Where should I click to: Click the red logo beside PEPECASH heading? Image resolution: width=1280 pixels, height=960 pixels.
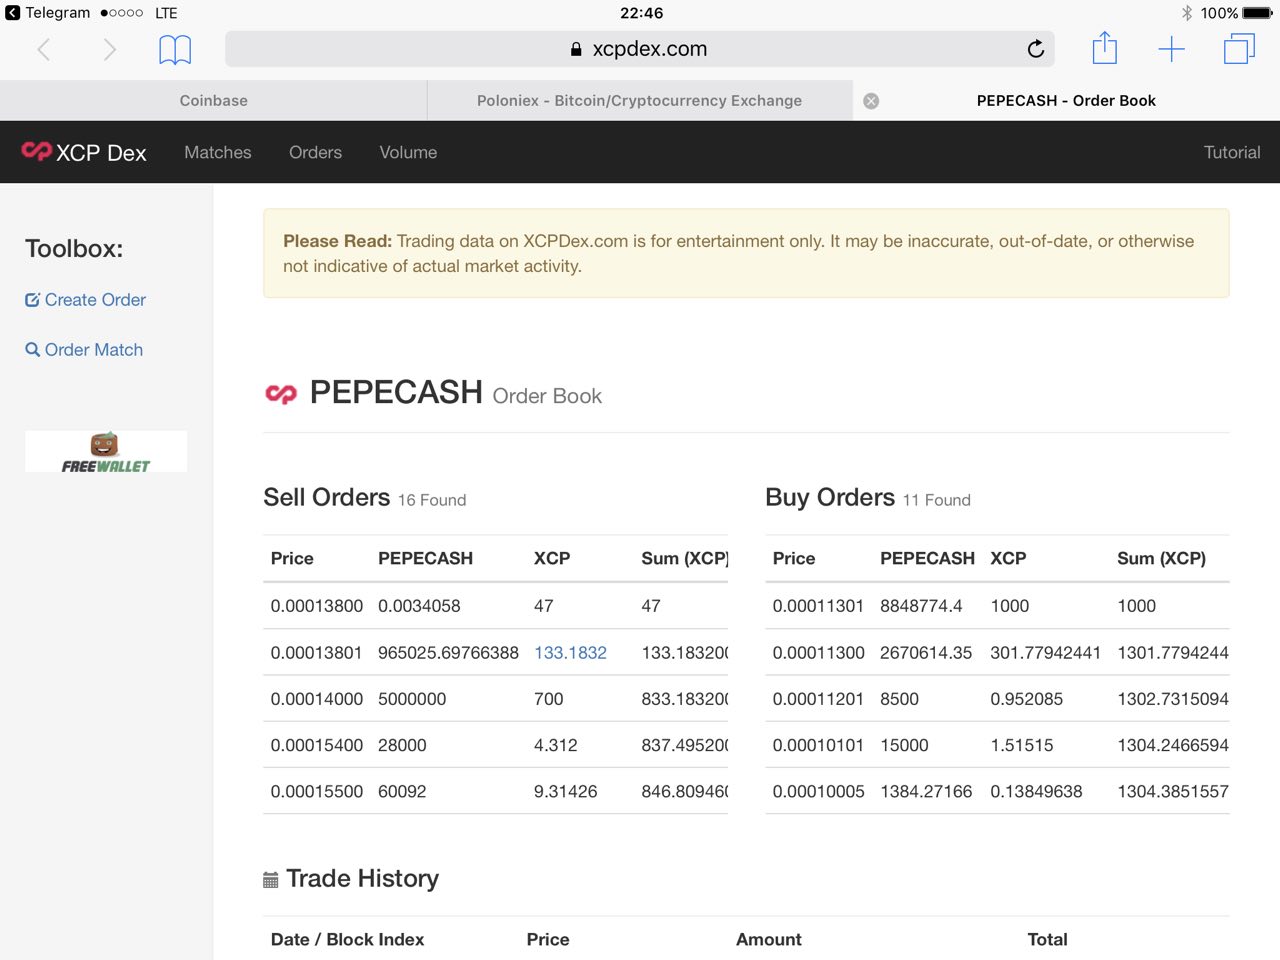[x=281, y=394]
